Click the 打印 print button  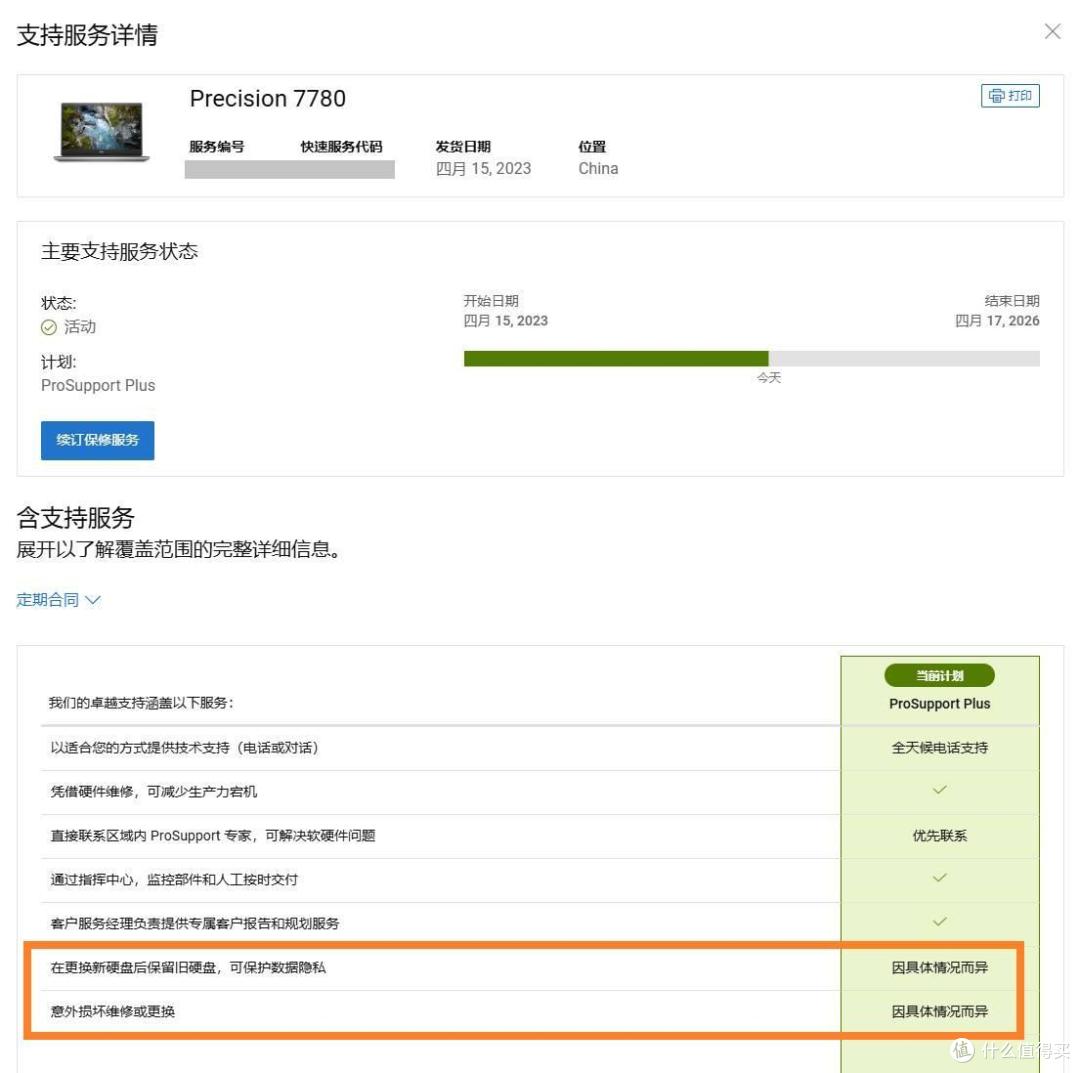(1010, 96)
